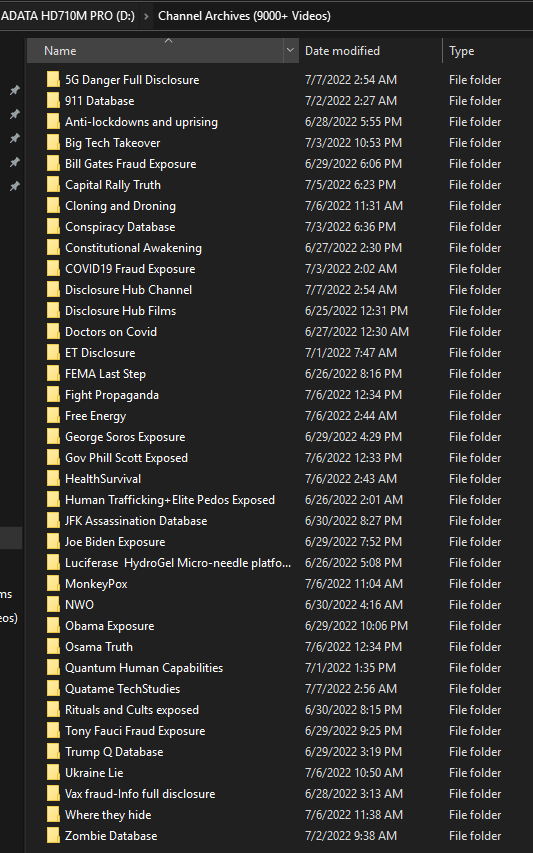This screenshot has height=853, width=533.
Task: Select Quantum Human Capabilities folder name
Action: (144, 667)
